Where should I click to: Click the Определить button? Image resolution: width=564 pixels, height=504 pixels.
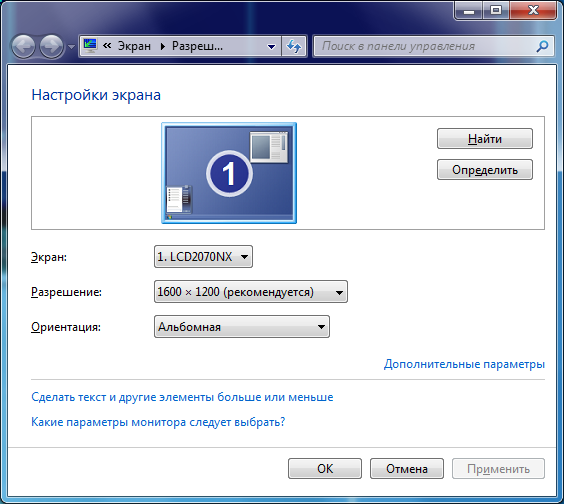click(x=485, y=169)
